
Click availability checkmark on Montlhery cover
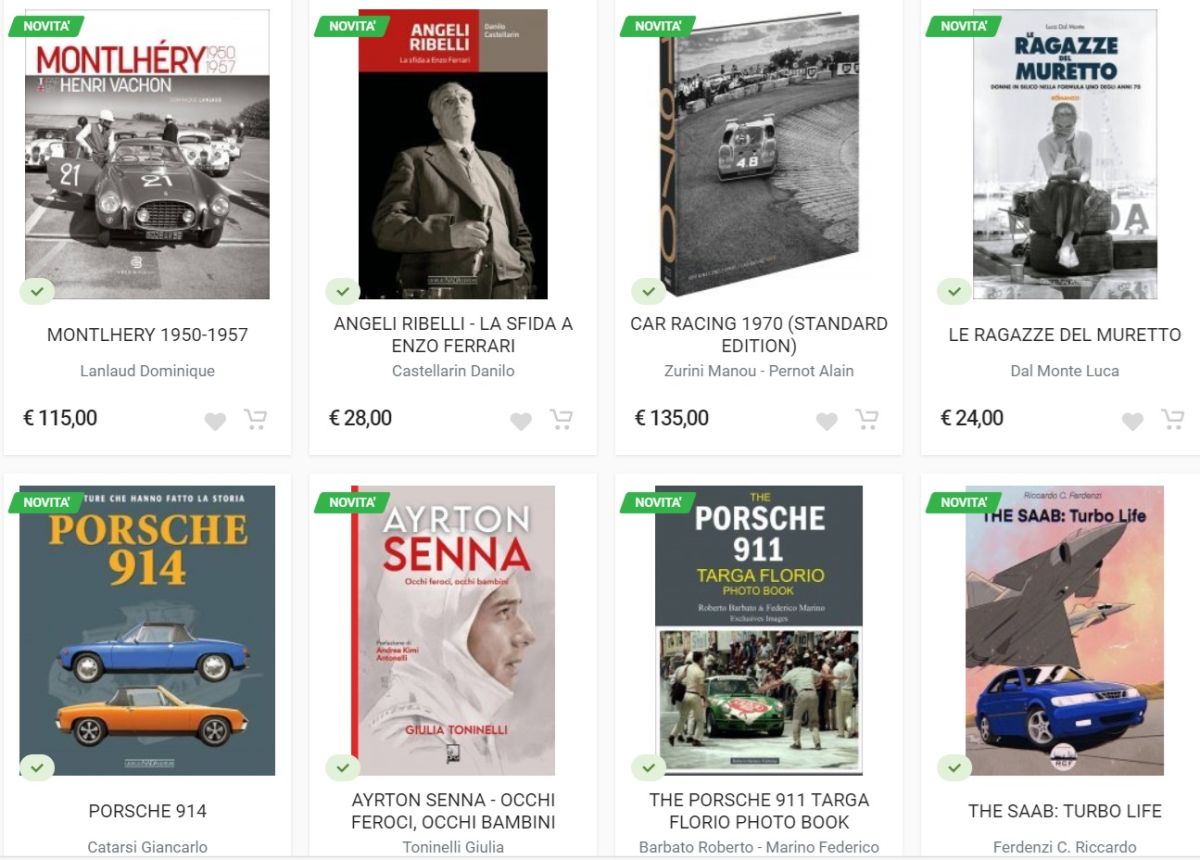[x=37, y=292]
